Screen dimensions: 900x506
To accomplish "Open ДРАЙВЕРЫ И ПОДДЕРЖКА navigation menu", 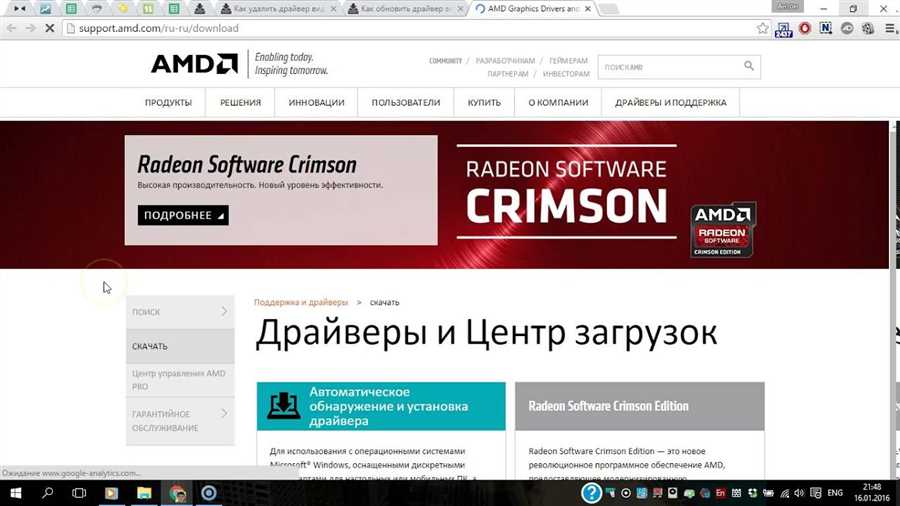I will (670, 102).
